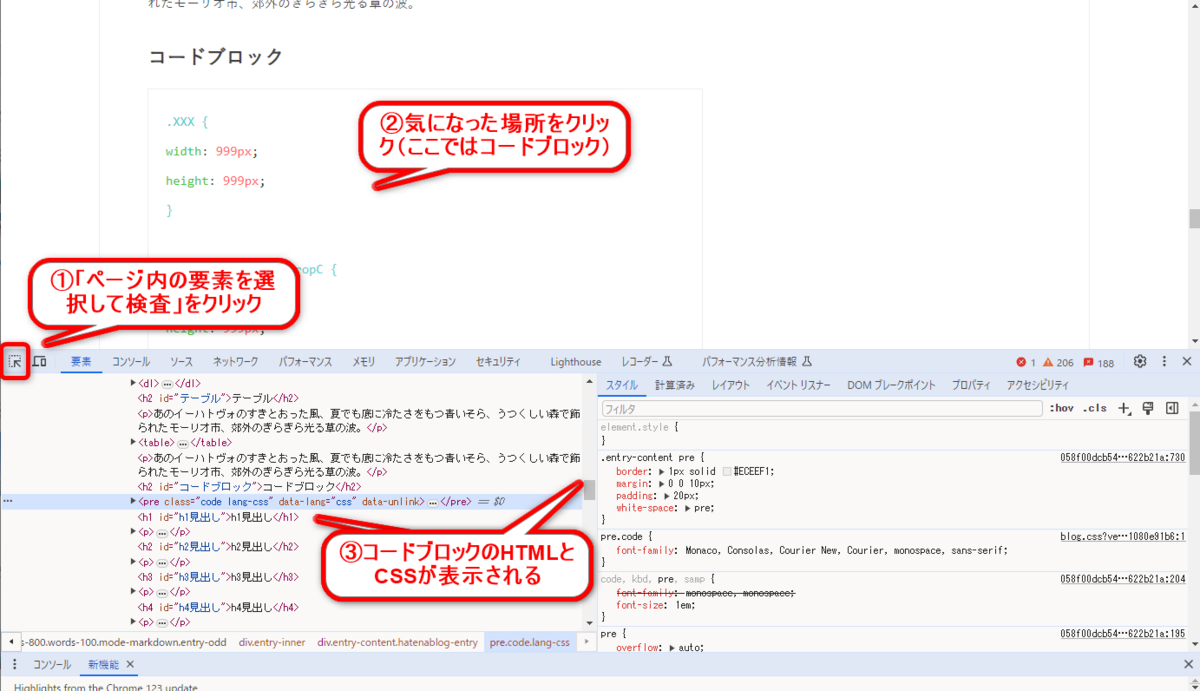Viewport: 1200px width, 691px height.
Task: Click the ellipsis inside the pre element
Action: coord(433,501)
